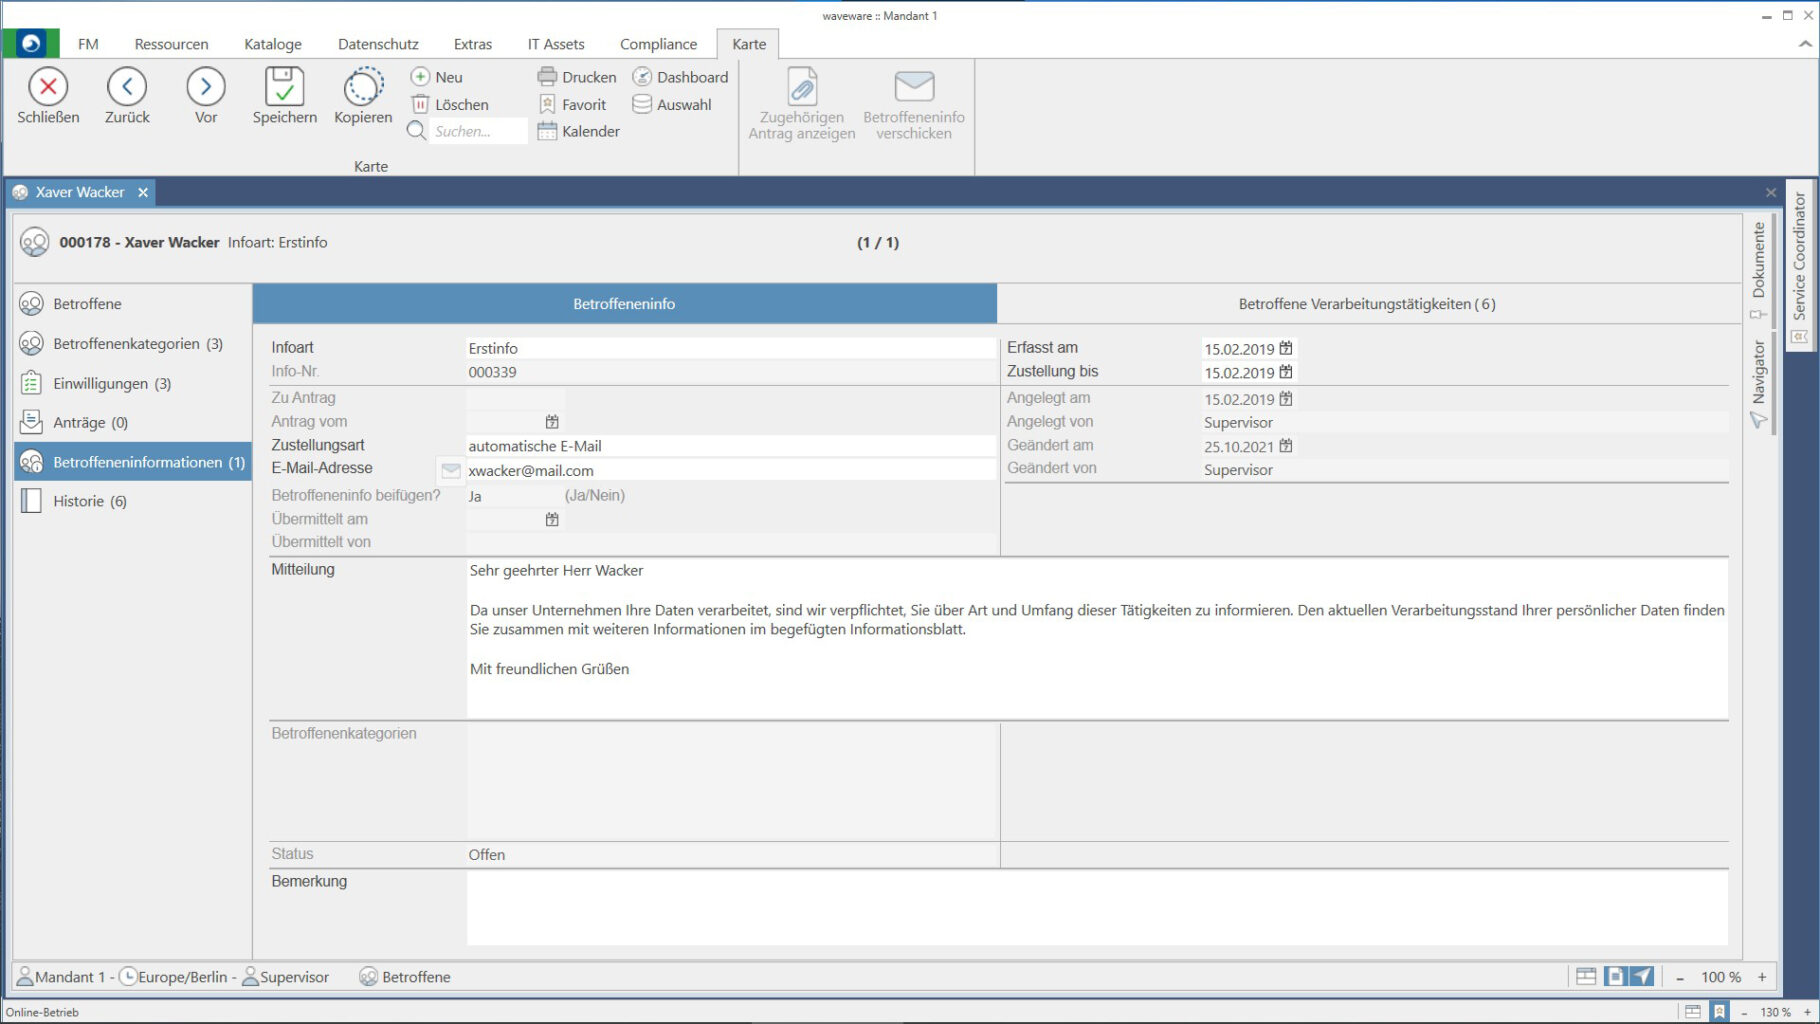Click the Drucken printer icon
The width and height of the screenshot is (1820, 1024).
click(547, 77)
